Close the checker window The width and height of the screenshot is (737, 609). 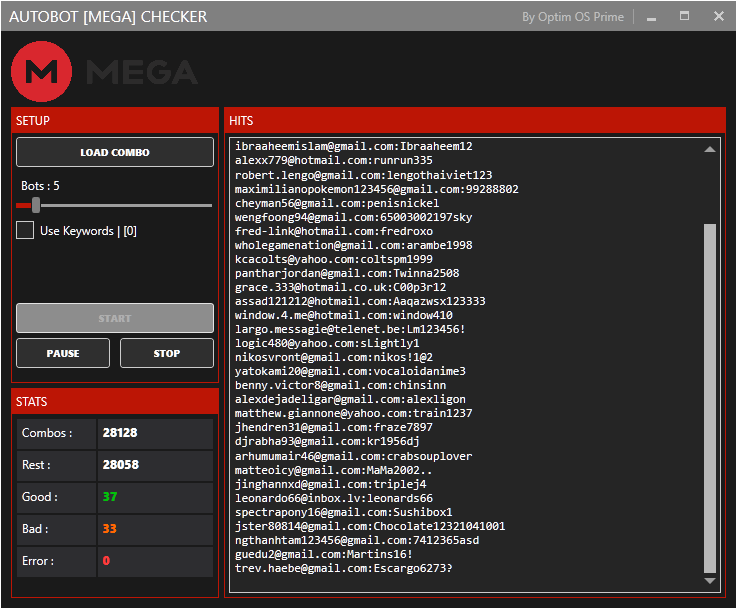click(719, 16)
